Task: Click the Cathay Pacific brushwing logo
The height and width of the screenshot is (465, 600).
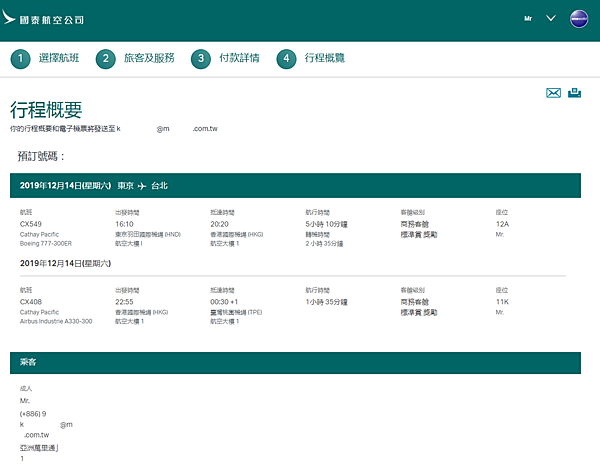Action: [x=8, y=17]
